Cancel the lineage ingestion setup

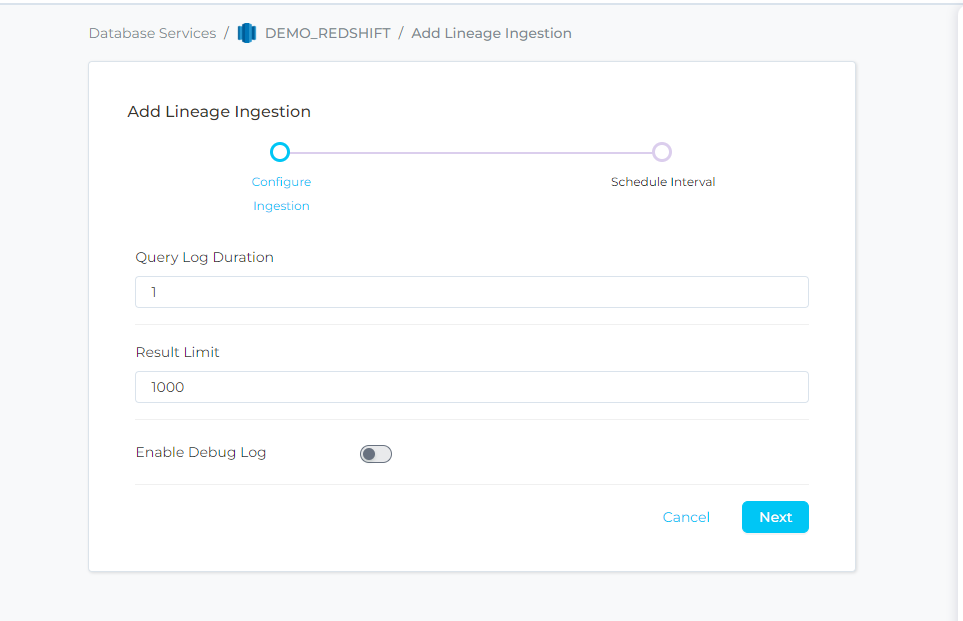pyautogui.click(x=686, y=517)
